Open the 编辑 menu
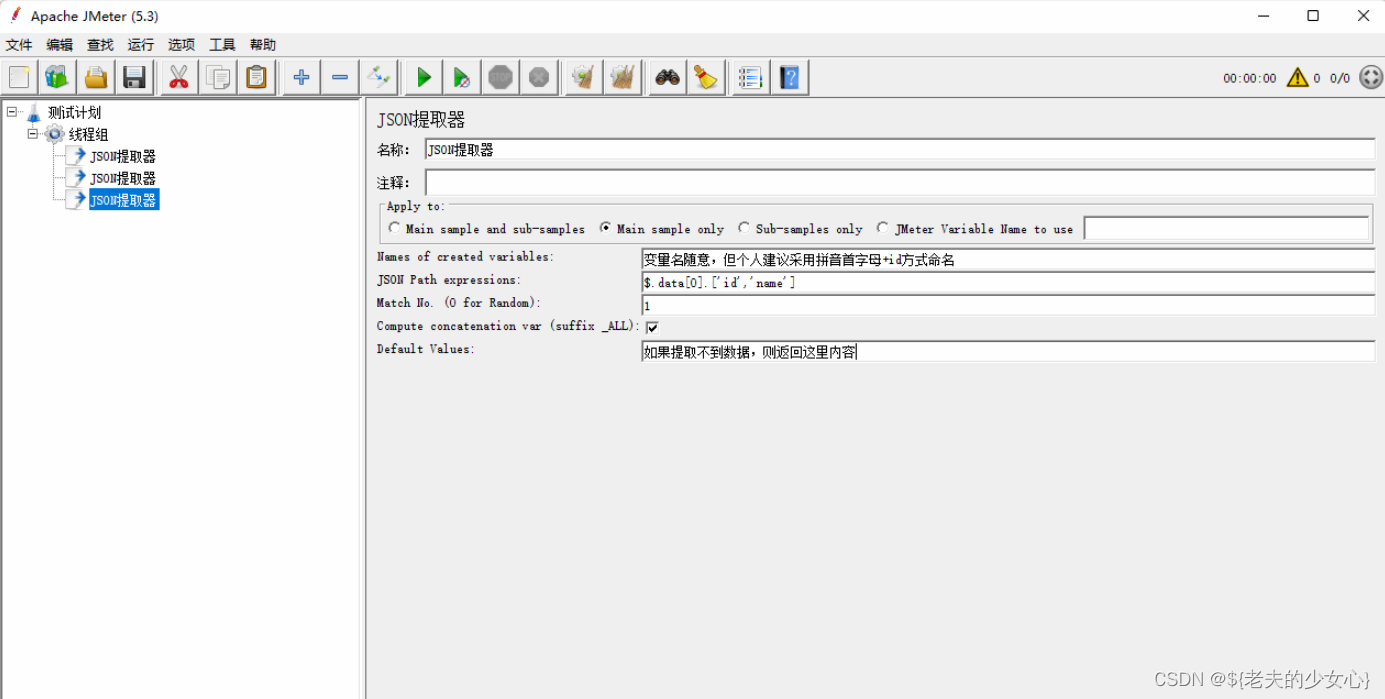 [x=60, y=45]
